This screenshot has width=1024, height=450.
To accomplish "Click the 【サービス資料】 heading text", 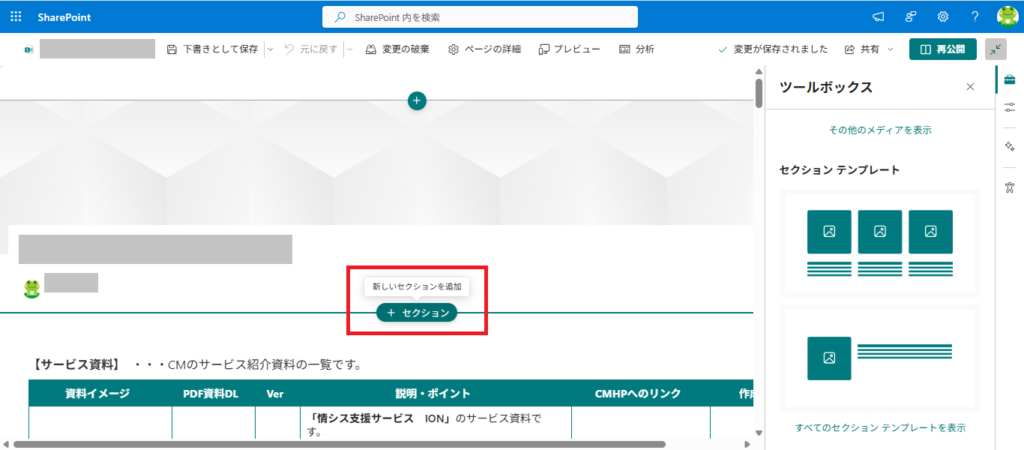I will click(75, 364).
